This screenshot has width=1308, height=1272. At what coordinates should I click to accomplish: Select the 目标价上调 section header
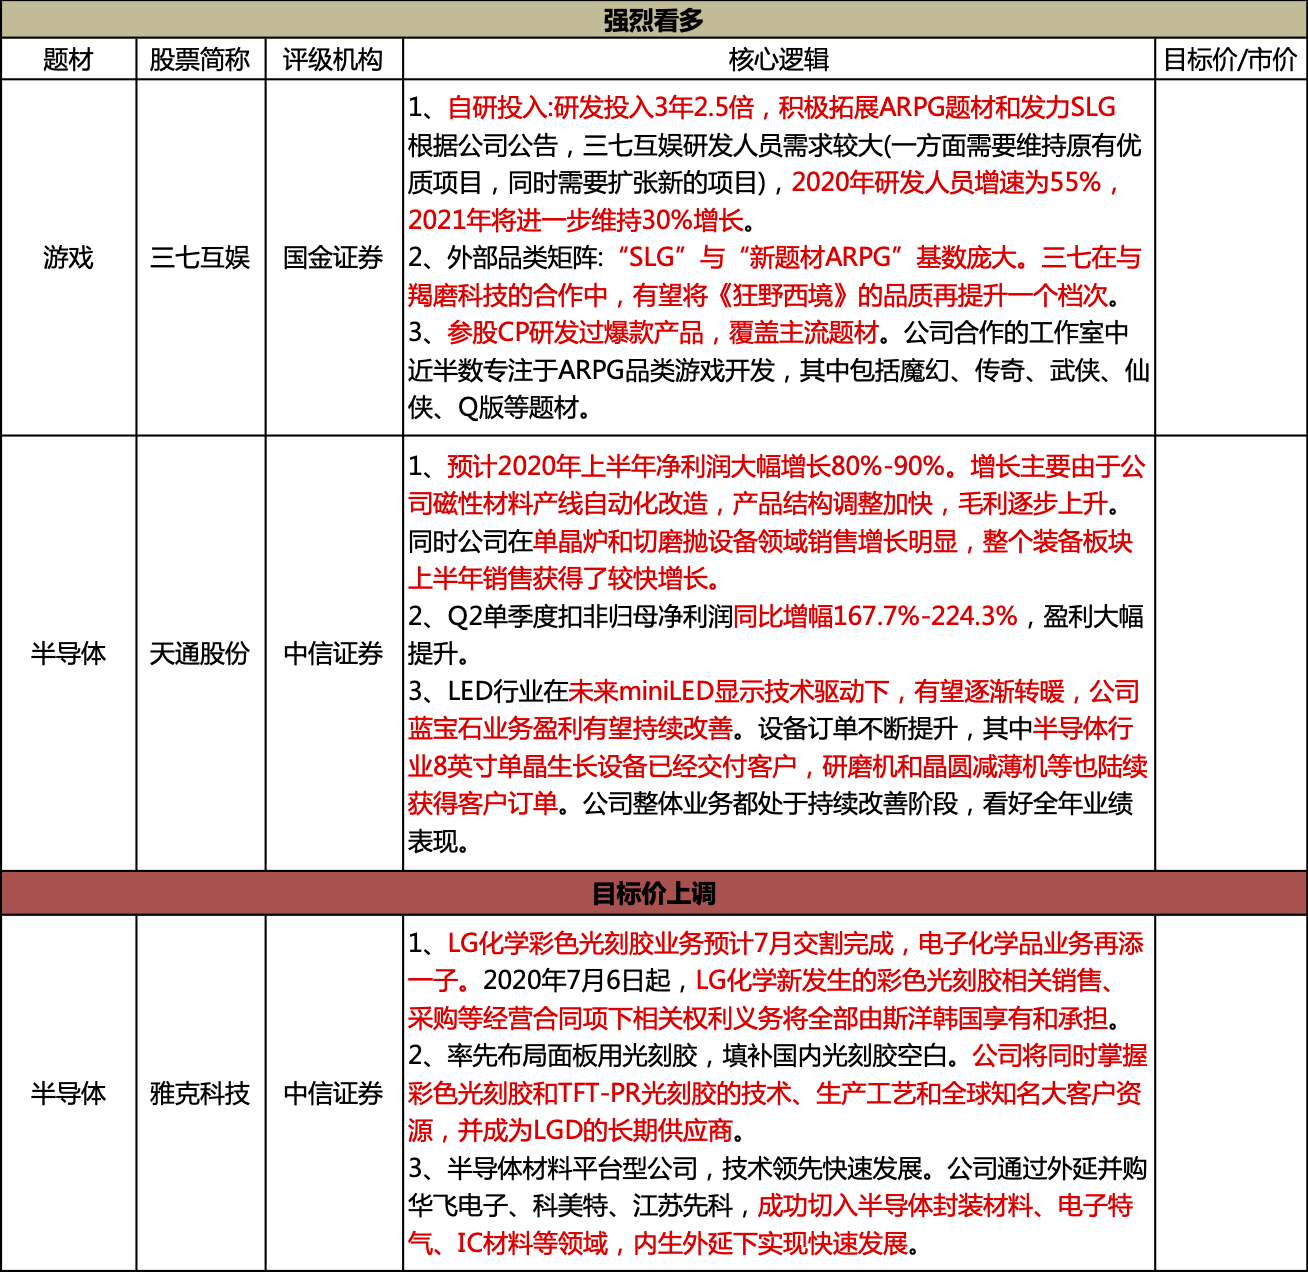pyautogui.click(x=654, y=893)
